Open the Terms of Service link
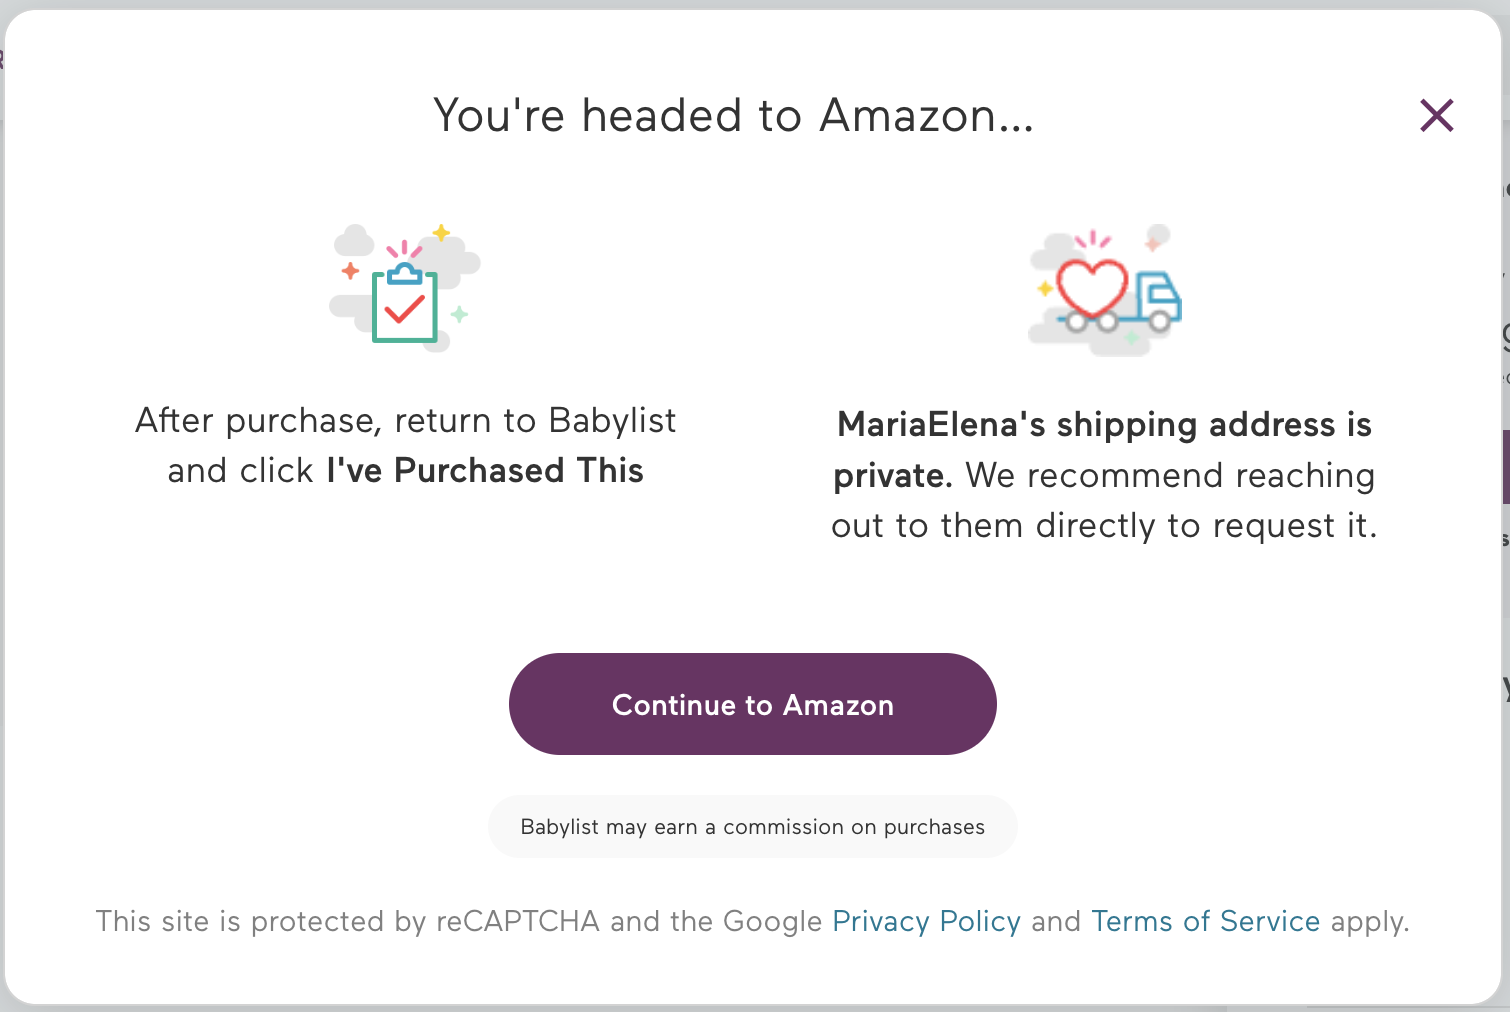Image resolution: width=1510 pixels, height=1012 pixels. pos(1205,921)
